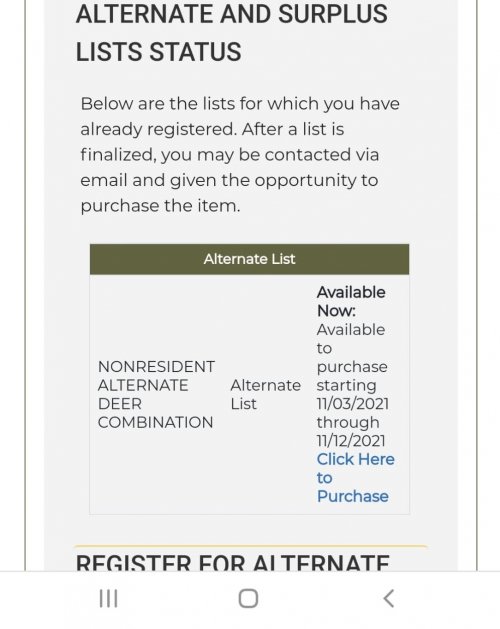
Task: Click the partial 'REGISTER FOR ALTERNATE' heading
Action: [233, 562]
